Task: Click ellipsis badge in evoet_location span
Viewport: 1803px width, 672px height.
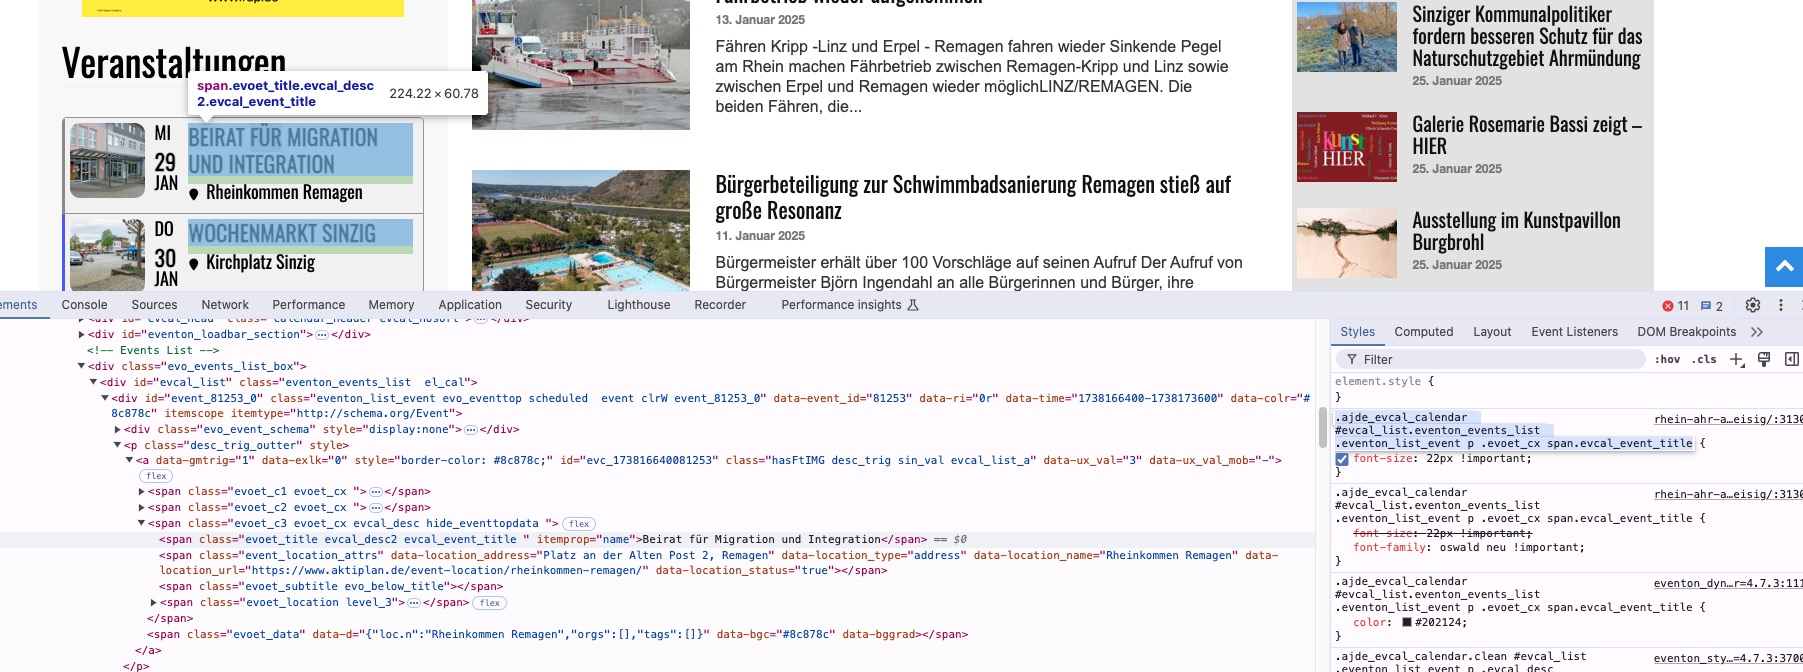Action: click(414, 603)
